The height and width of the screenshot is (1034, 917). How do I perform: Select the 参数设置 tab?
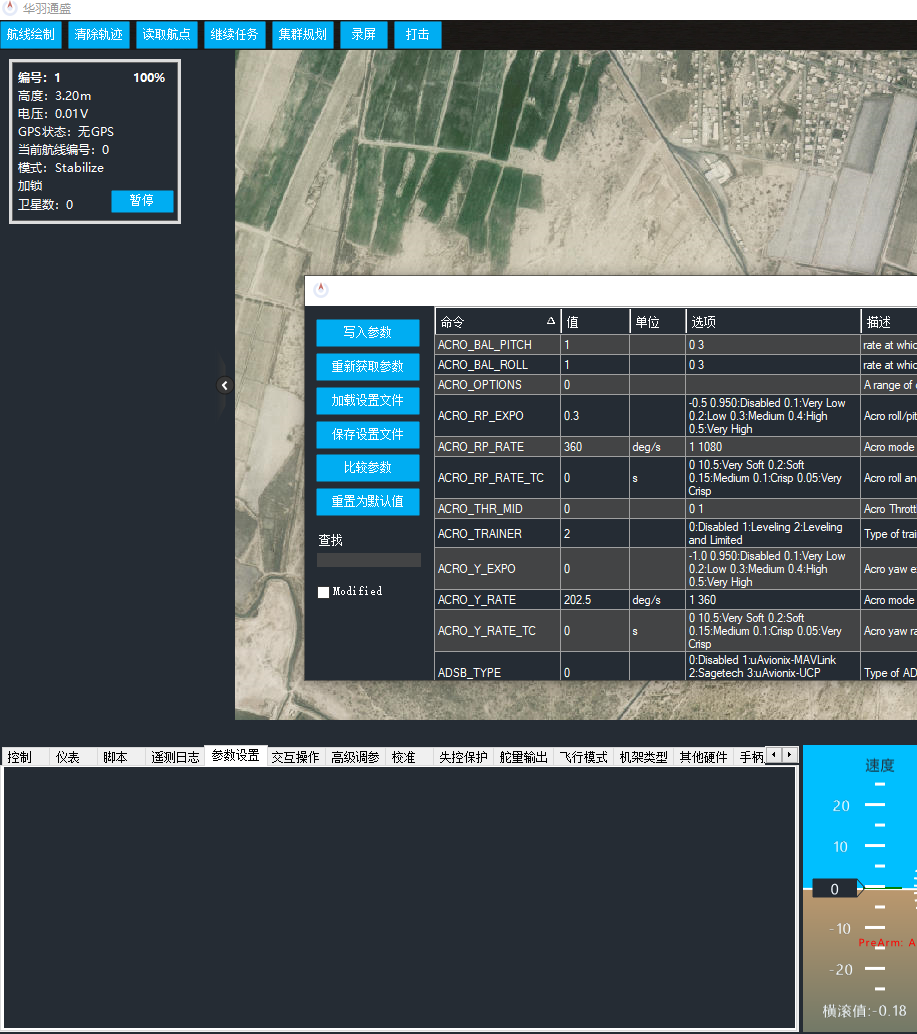(x=235, y=756)
